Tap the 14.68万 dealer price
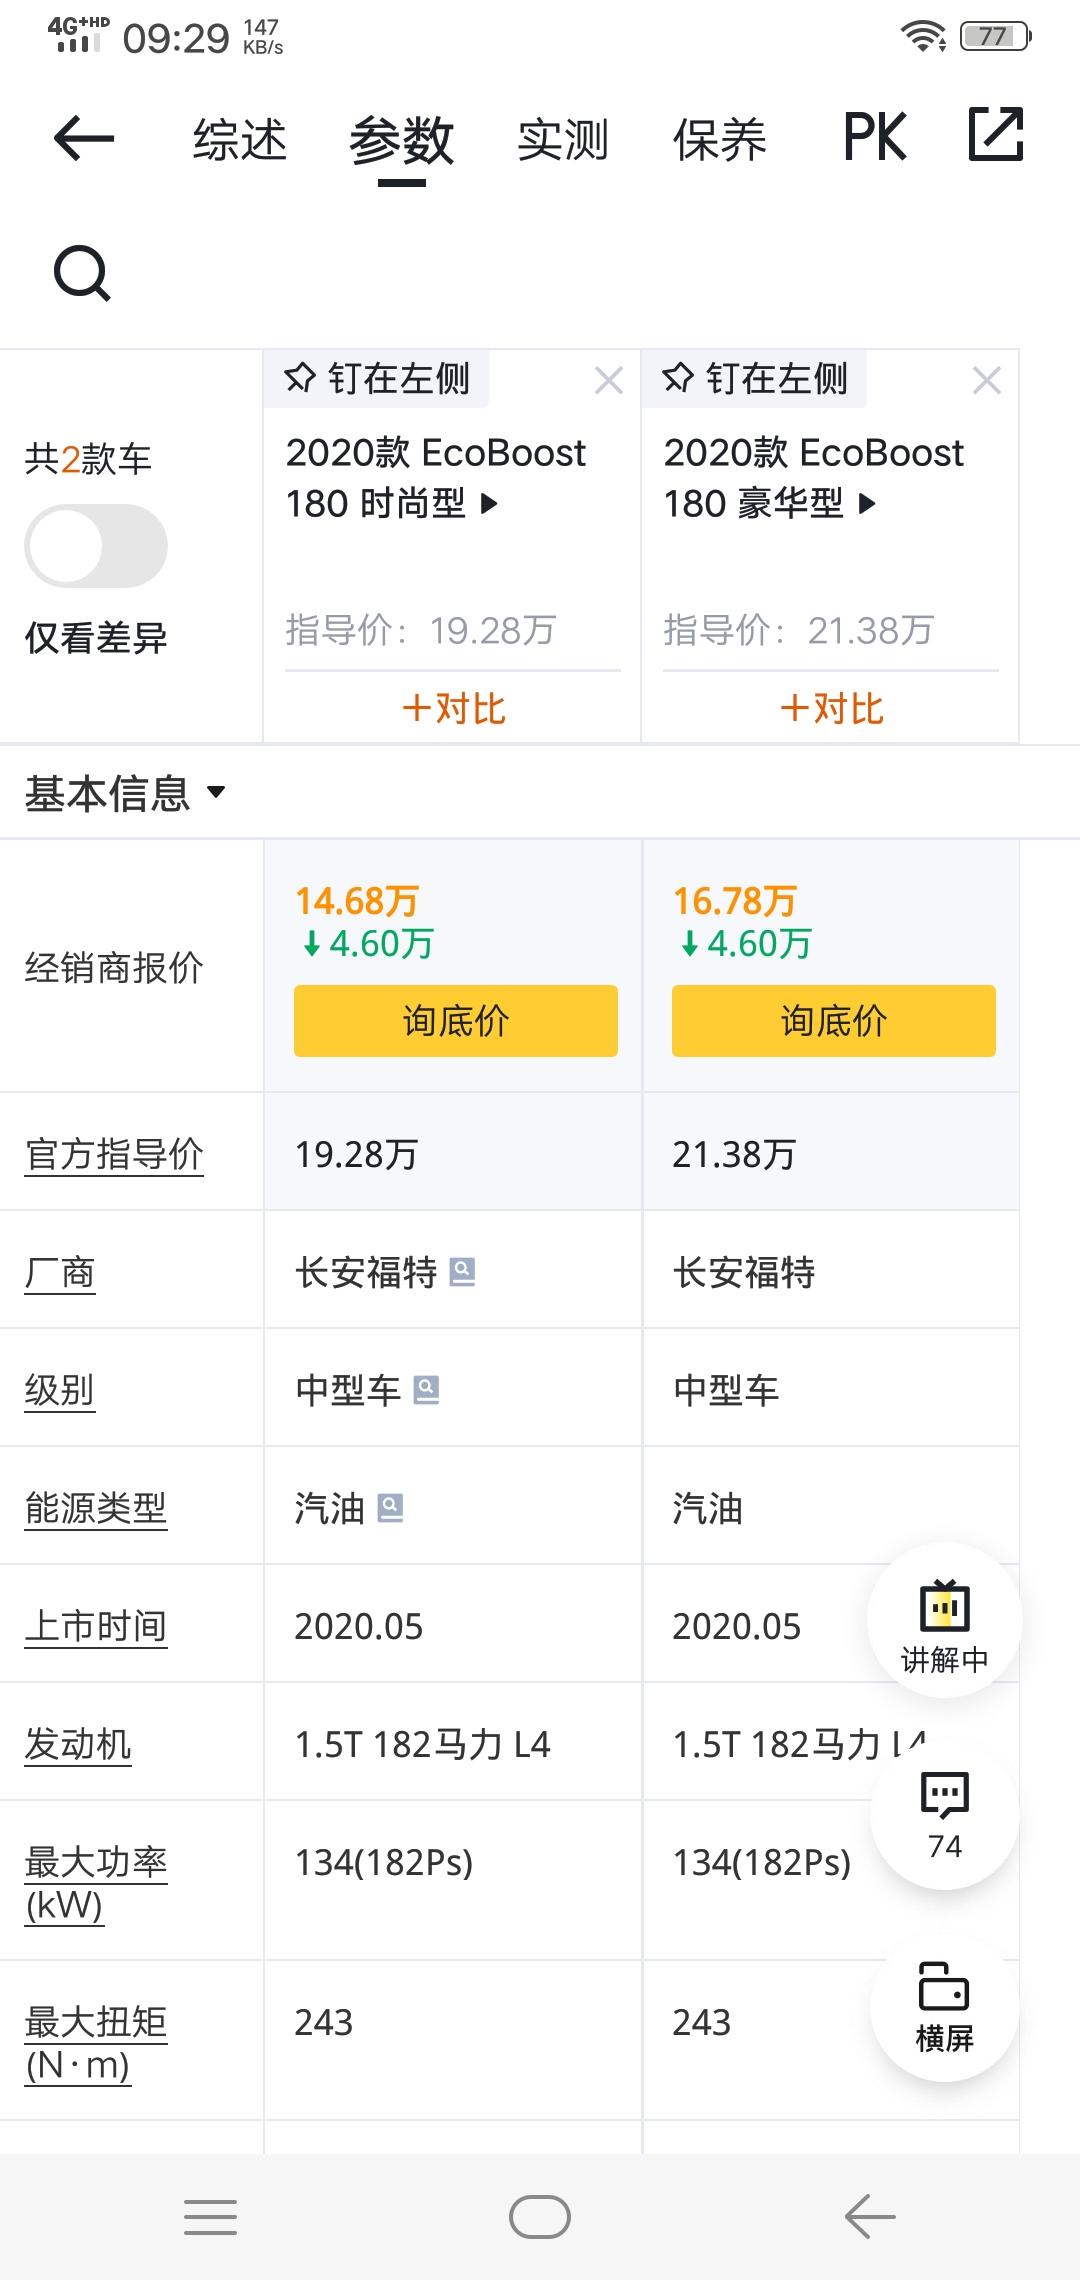Screen dimensions: 1080x2280 coord(357,901)
